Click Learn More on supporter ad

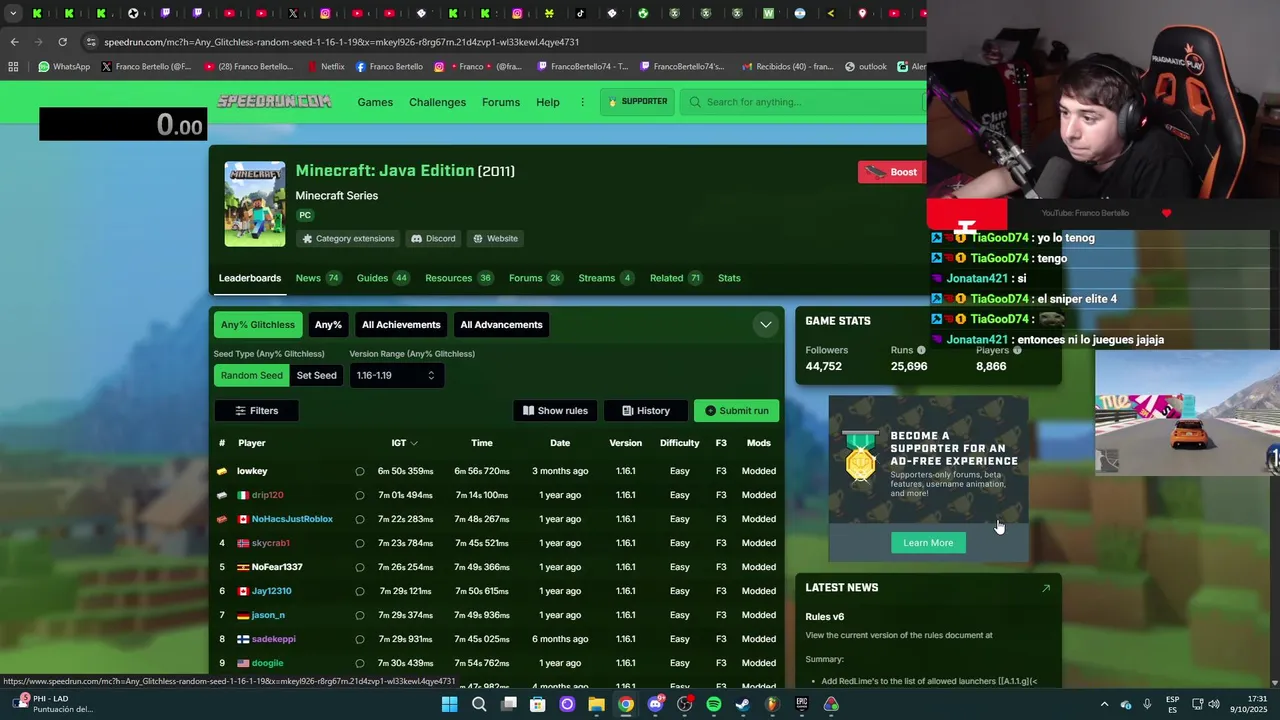[x=928, y=543]
